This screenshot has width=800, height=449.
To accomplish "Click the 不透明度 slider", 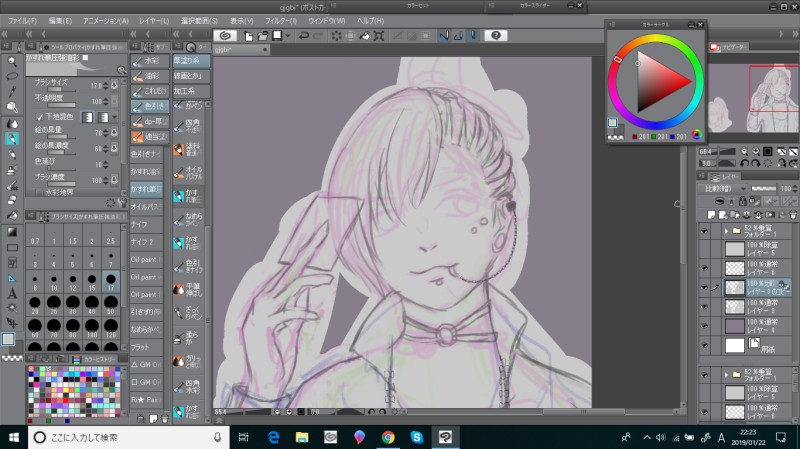I will point(61,105).
